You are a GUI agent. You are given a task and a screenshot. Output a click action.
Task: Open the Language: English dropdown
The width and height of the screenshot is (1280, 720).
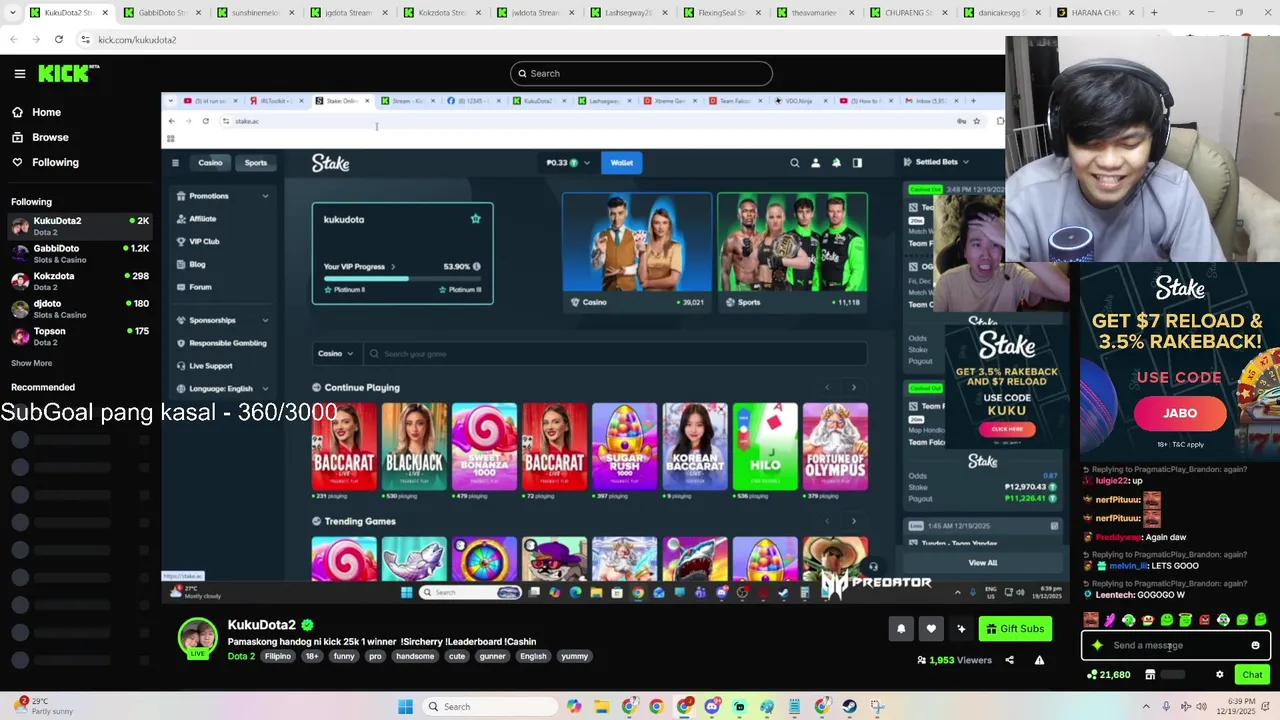(221, 388)
